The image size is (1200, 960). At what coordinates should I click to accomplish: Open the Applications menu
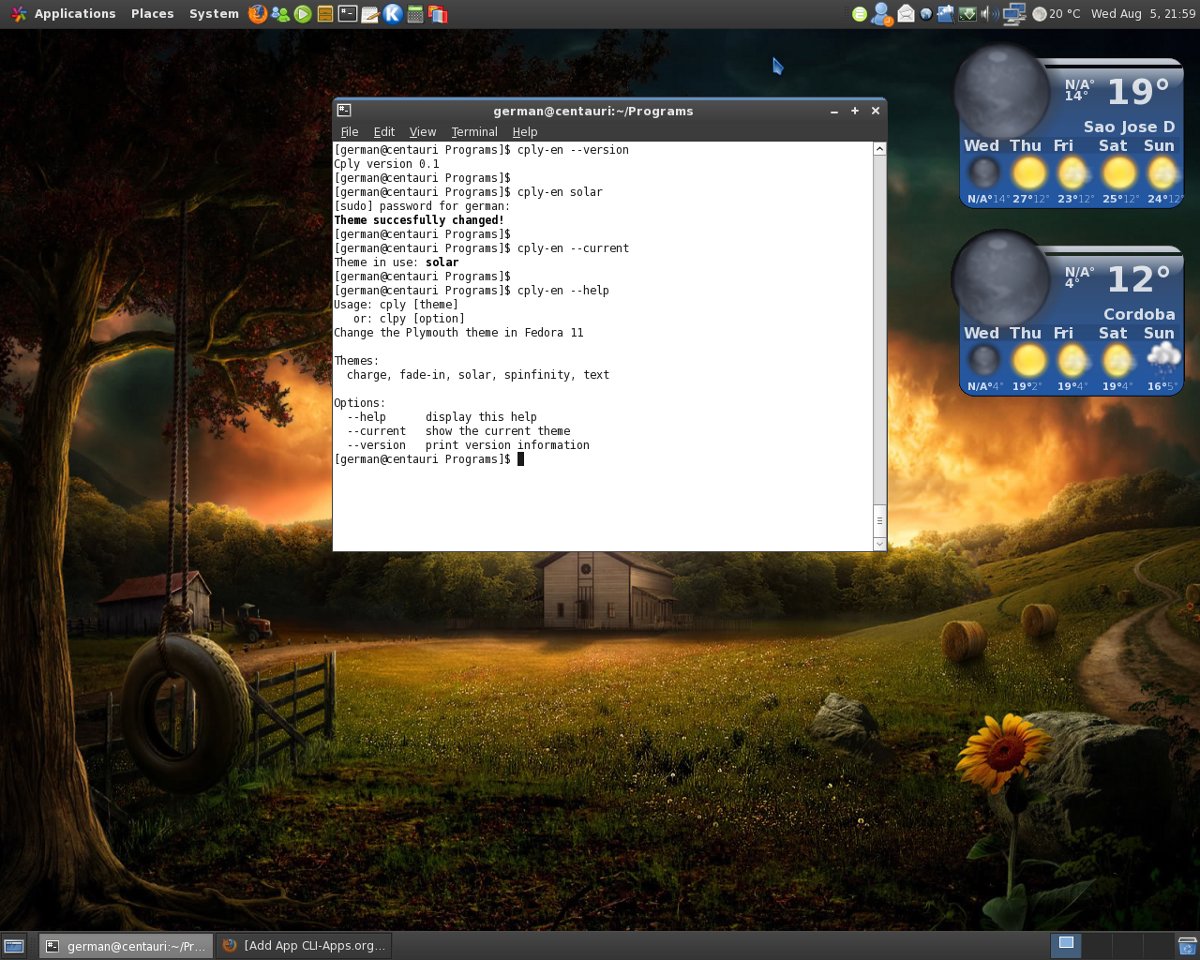click(75, 14)
